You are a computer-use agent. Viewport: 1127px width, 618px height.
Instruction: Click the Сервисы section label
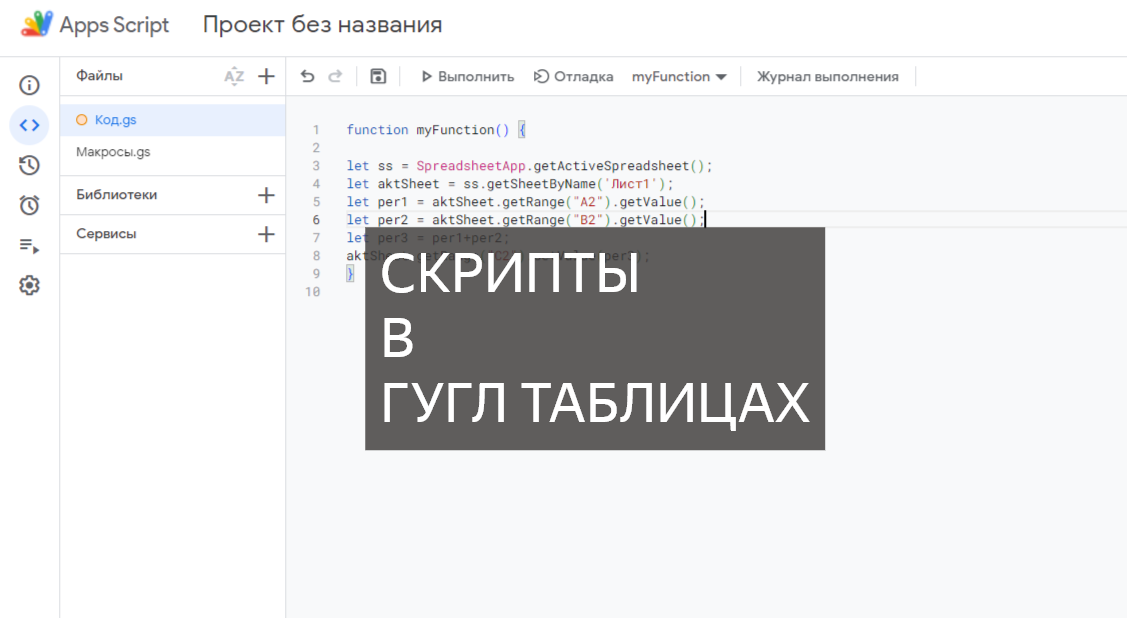pos(106,234)
